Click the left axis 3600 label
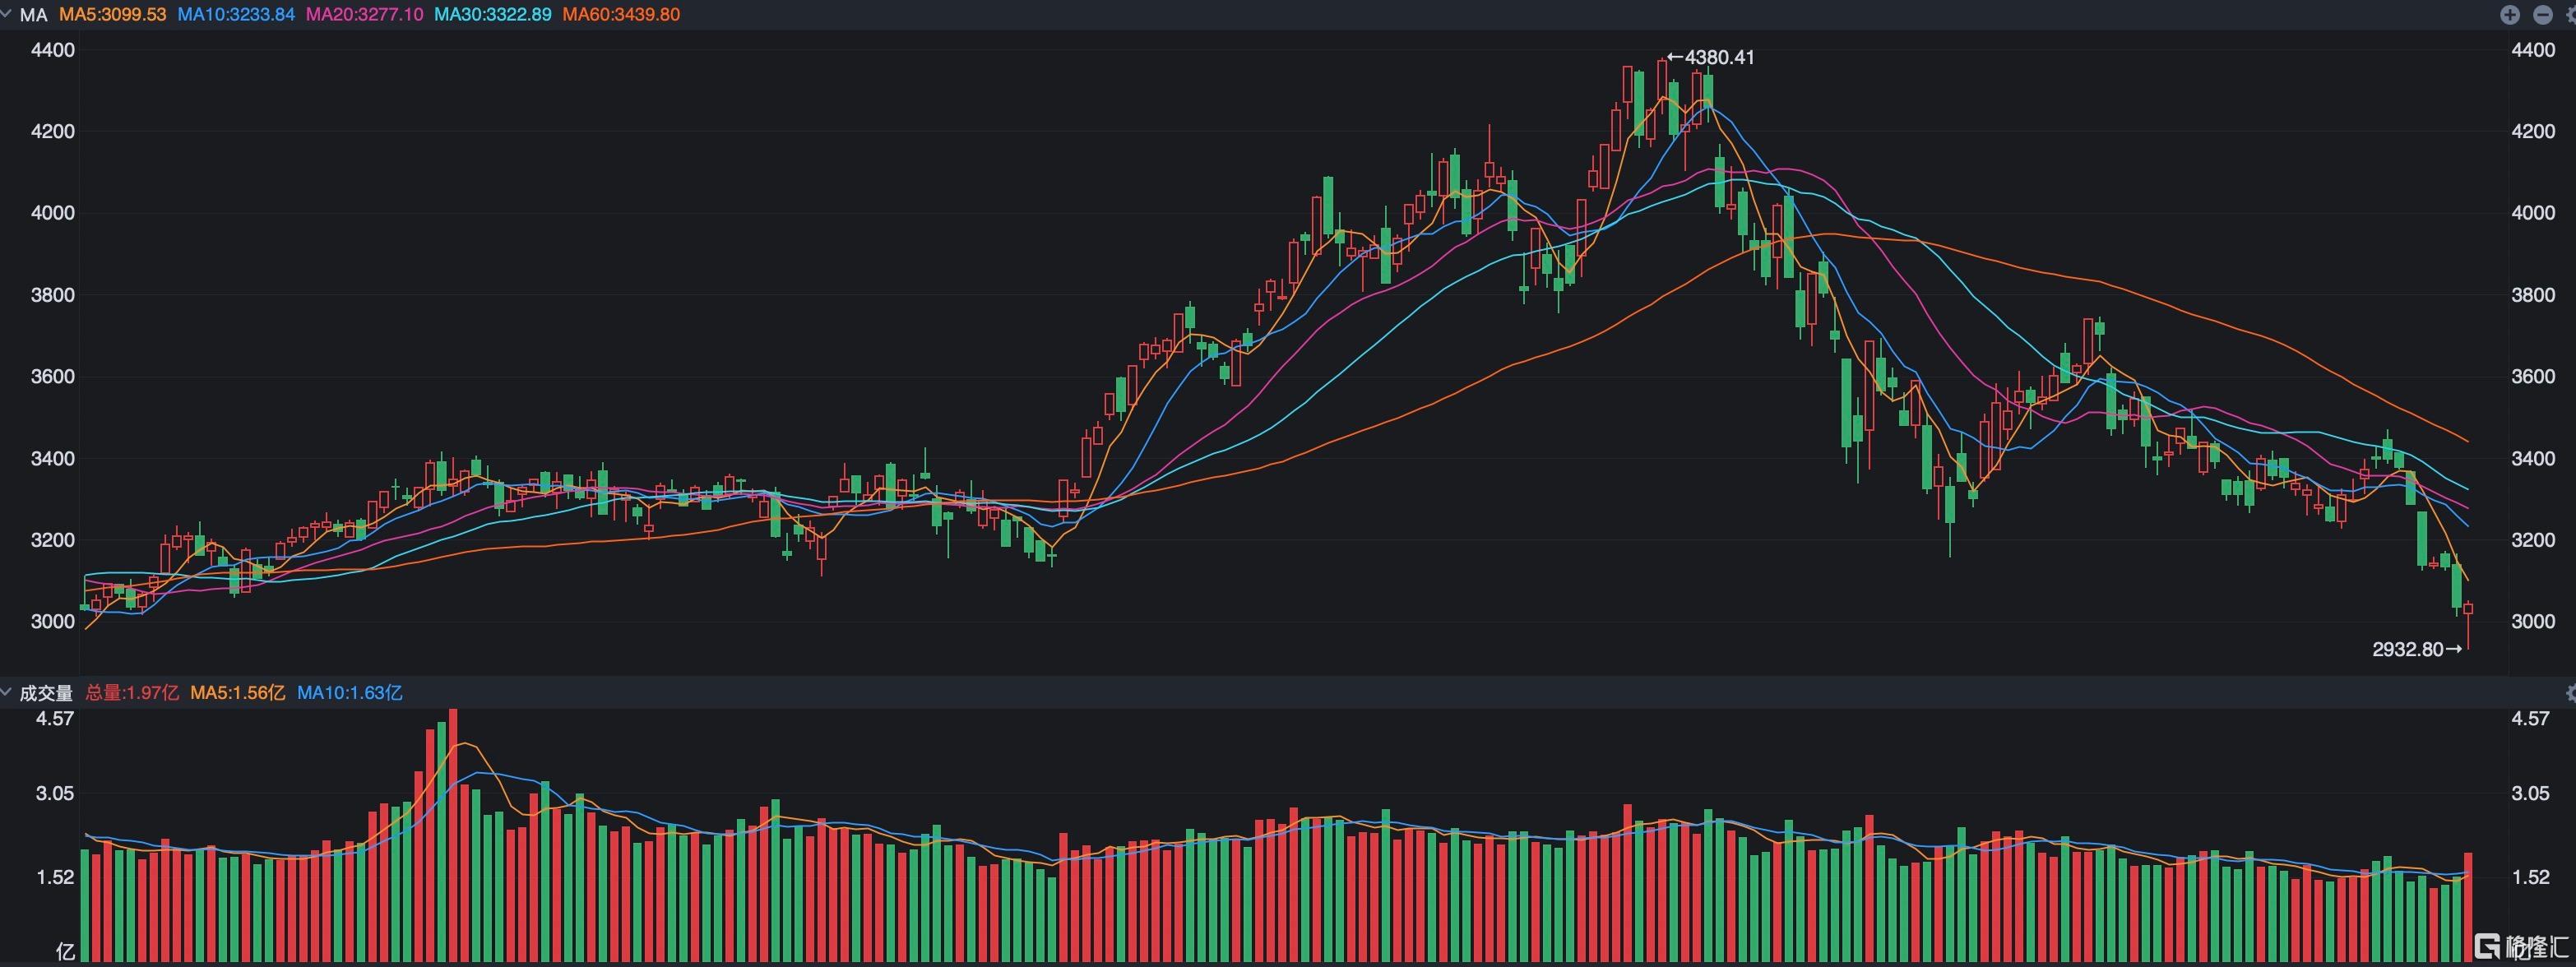Screen dimensions: 2576x967 [53, 377]
